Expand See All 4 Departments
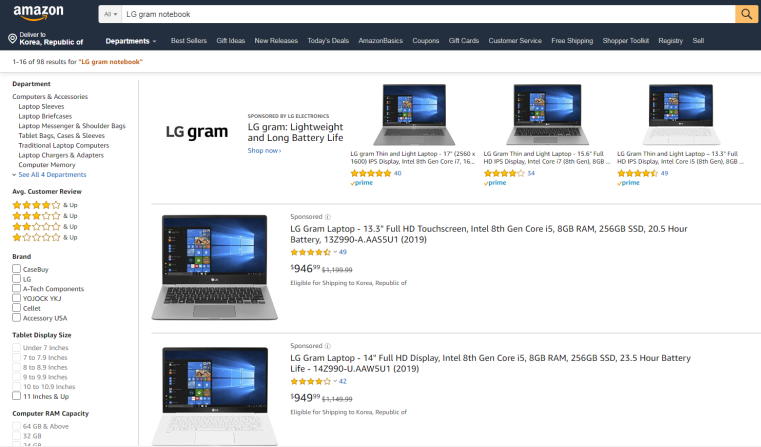Image resolution: width=761 pixels, height=447 pixels. [50, 175]
